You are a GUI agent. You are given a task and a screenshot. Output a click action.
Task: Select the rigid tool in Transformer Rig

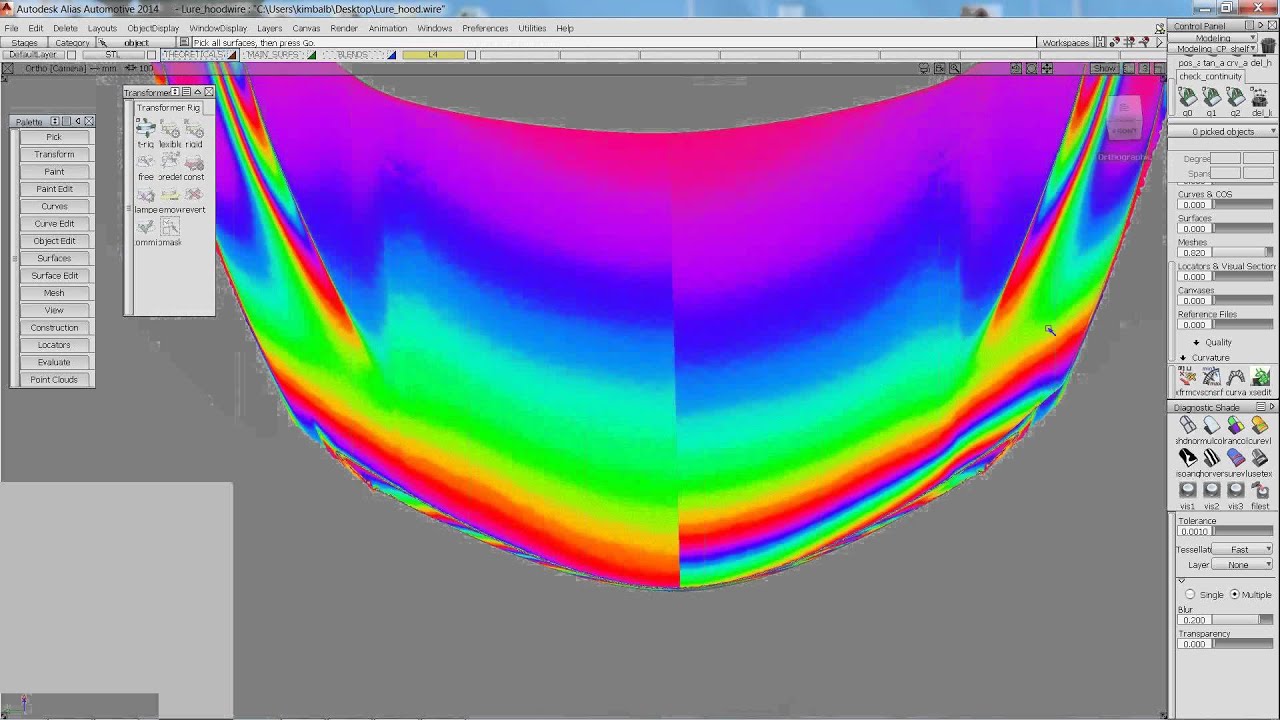coord(194,129)
